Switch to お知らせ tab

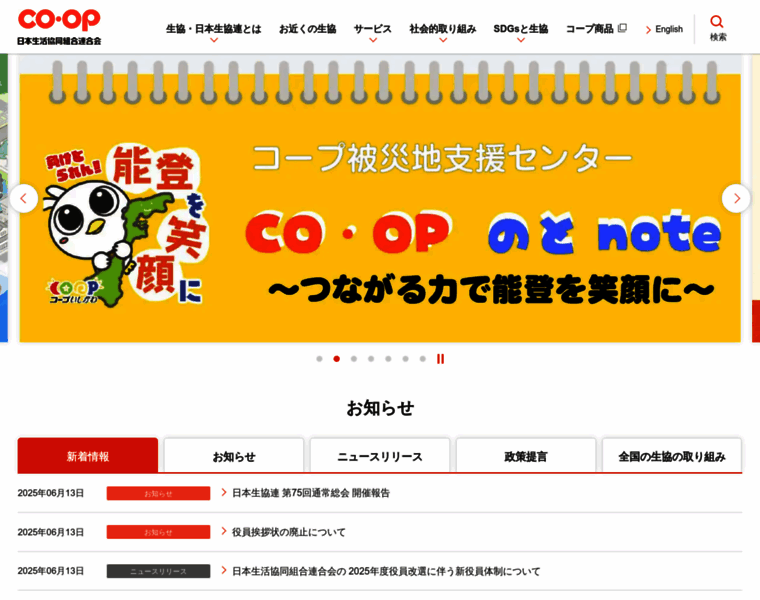[234, 456]
